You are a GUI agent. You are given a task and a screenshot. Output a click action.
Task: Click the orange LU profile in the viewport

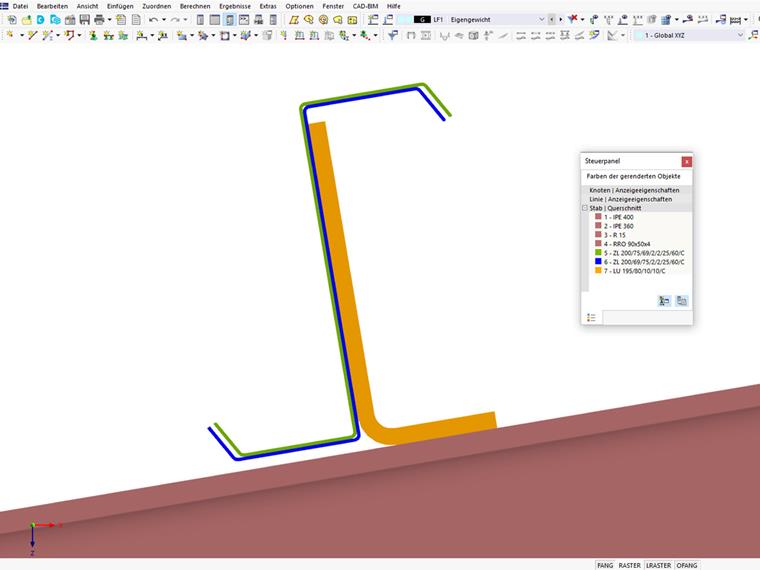342,271
